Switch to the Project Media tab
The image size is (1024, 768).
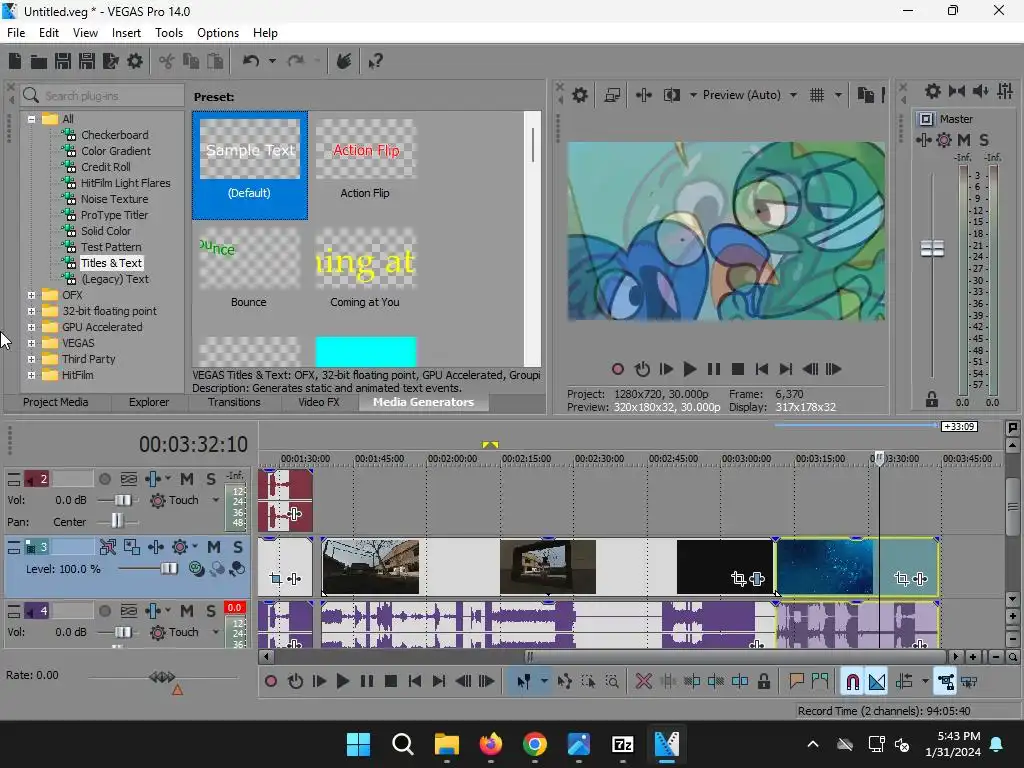point(56,402)
